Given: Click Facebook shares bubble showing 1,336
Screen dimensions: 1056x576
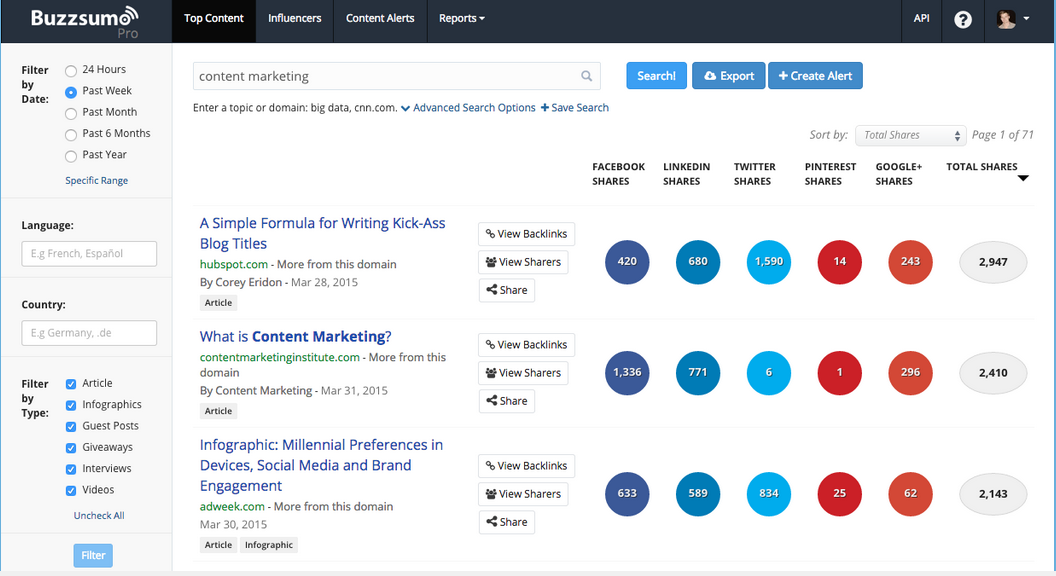Looking at the screenshot, I should 627,373.
